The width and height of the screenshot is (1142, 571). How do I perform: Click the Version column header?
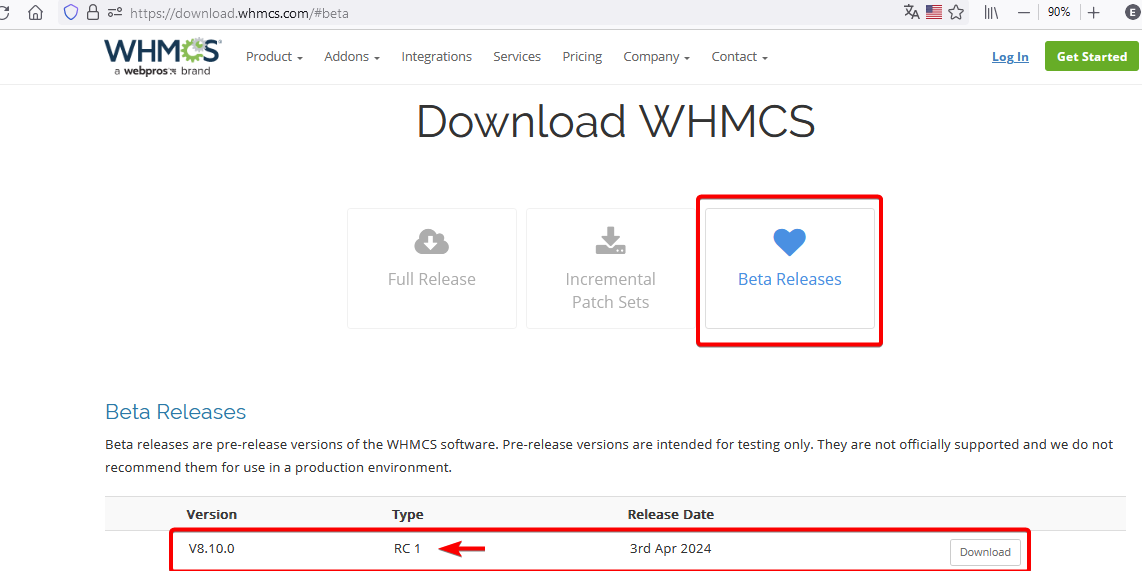pyautogui.click(x=212, y=514)
